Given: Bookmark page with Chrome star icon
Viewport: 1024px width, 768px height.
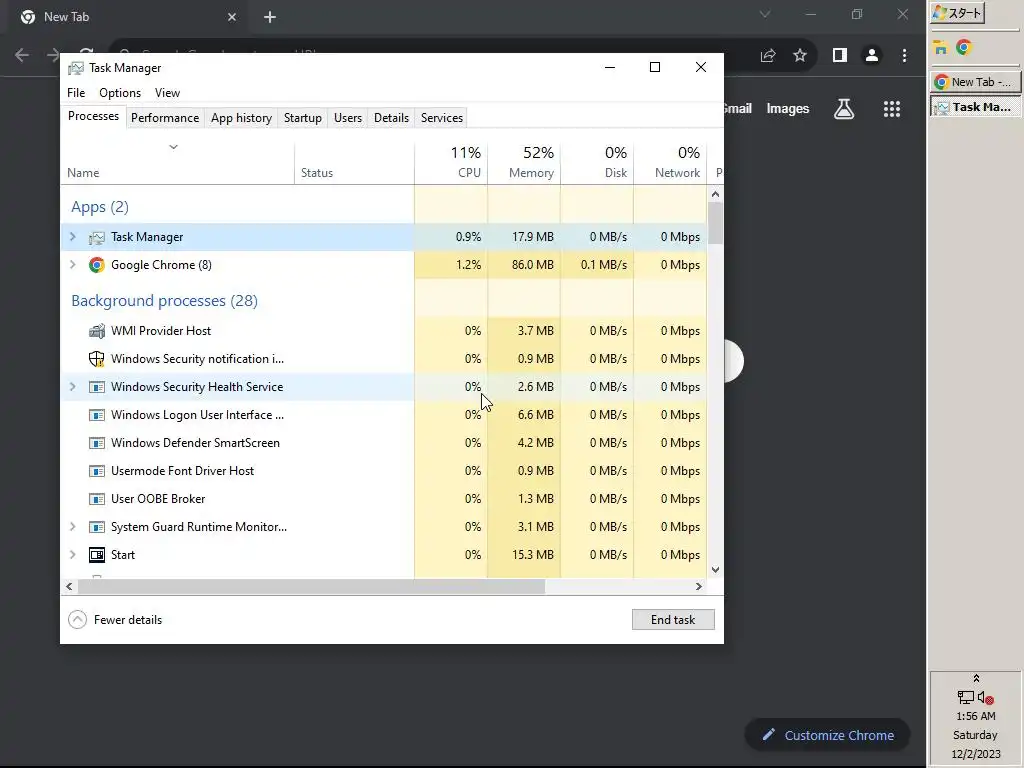Looking at the screenshot, I should (800, 56).
